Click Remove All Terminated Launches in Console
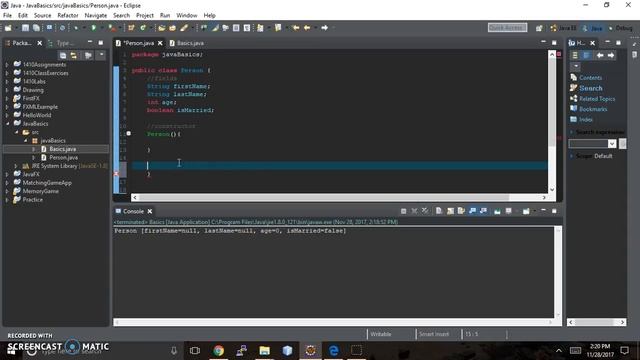 [425, 211]
